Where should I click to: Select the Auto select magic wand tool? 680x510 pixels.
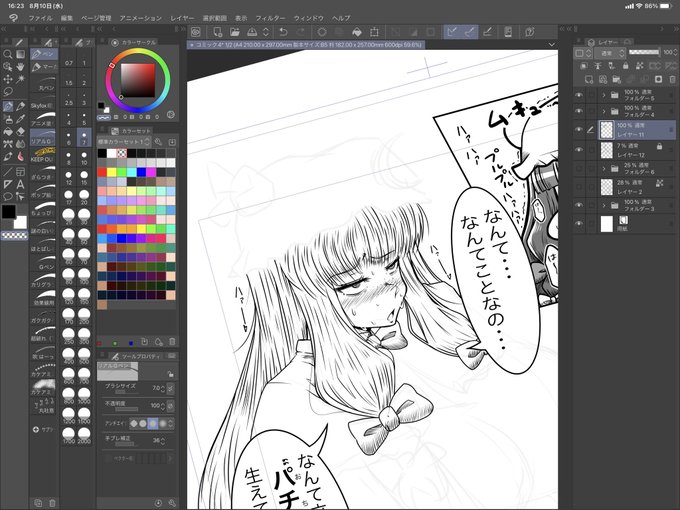click(x=20, y=79)
